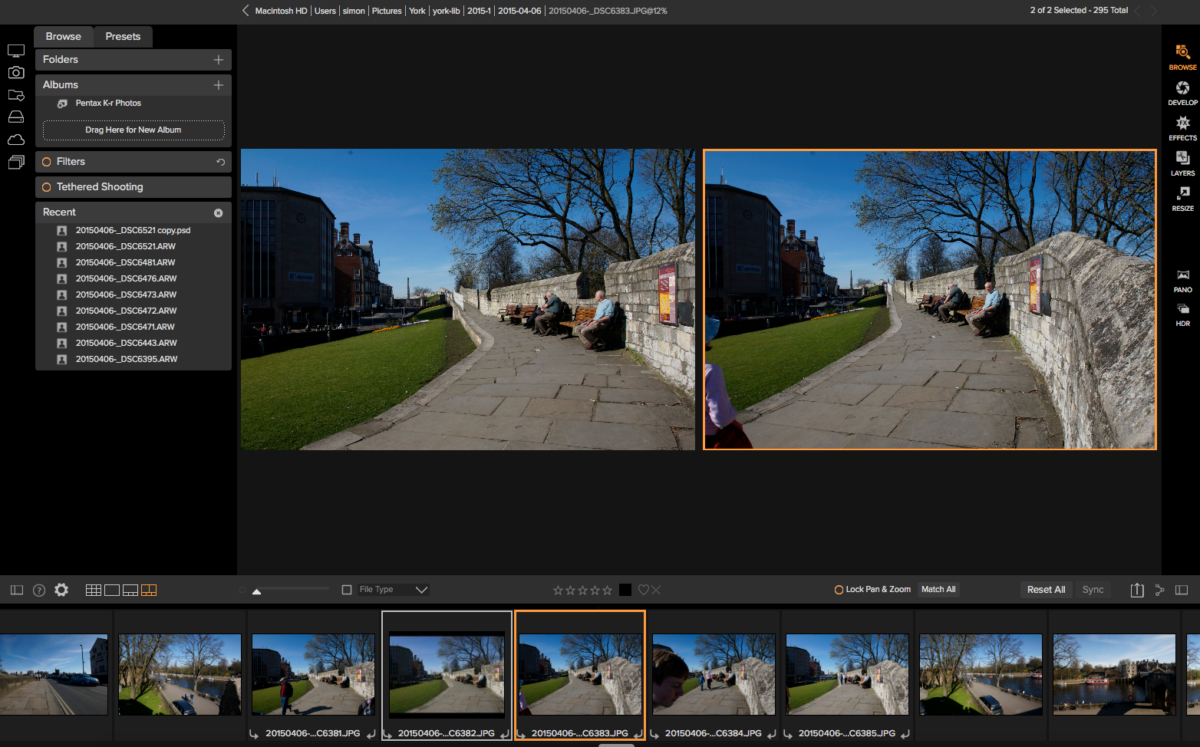The image size is (1200, 747).
Task: Click the Match All button
Action: tap(938, 590)
